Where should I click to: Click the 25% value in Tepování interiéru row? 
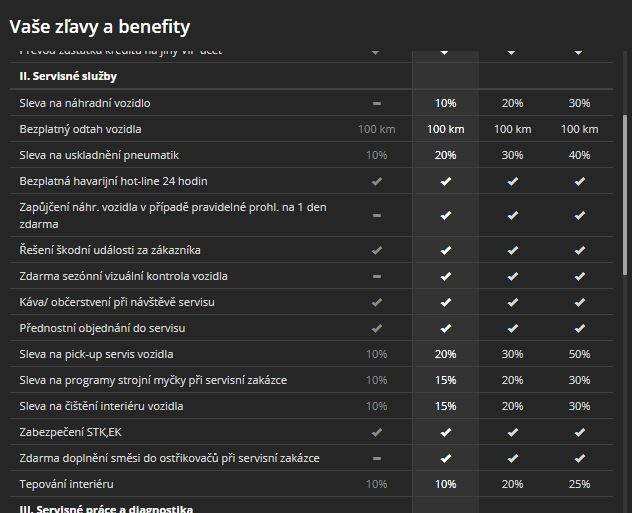pos(579,485)
